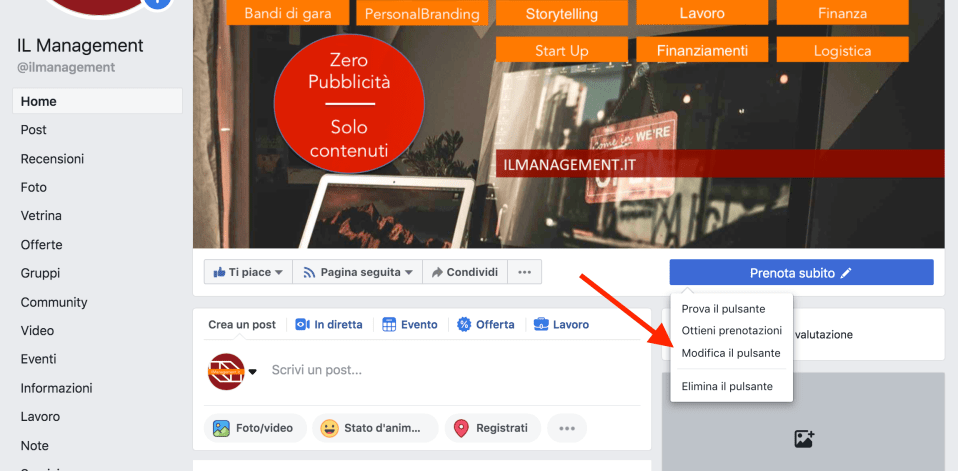
Task: Choose Stato d'animo emoji option
Action: (x=375, y=428)
